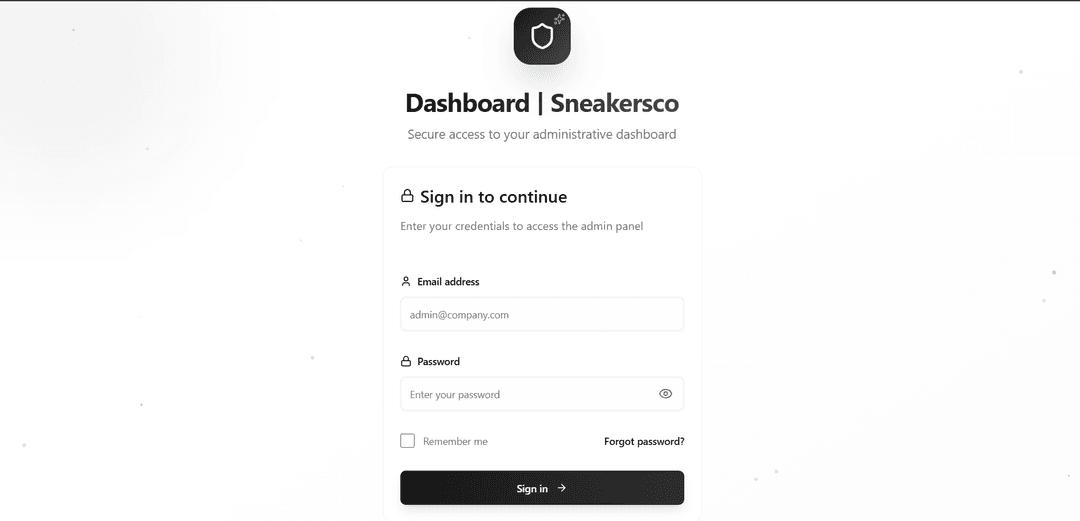1080x521 pixels.
Task: Click the lock icon beside the Password label
Action: click(x=406, y=362)
